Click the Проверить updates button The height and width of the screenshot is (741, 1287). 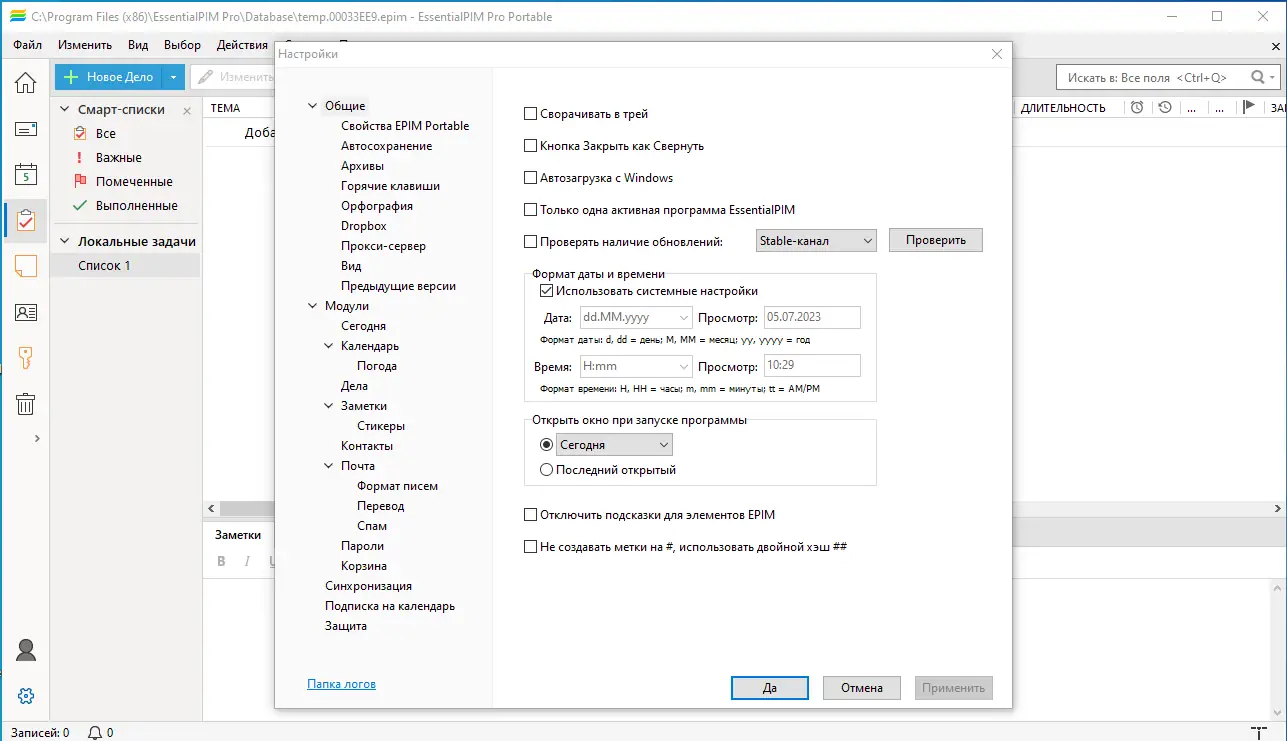pyautogui.click(x=936, y=240)
